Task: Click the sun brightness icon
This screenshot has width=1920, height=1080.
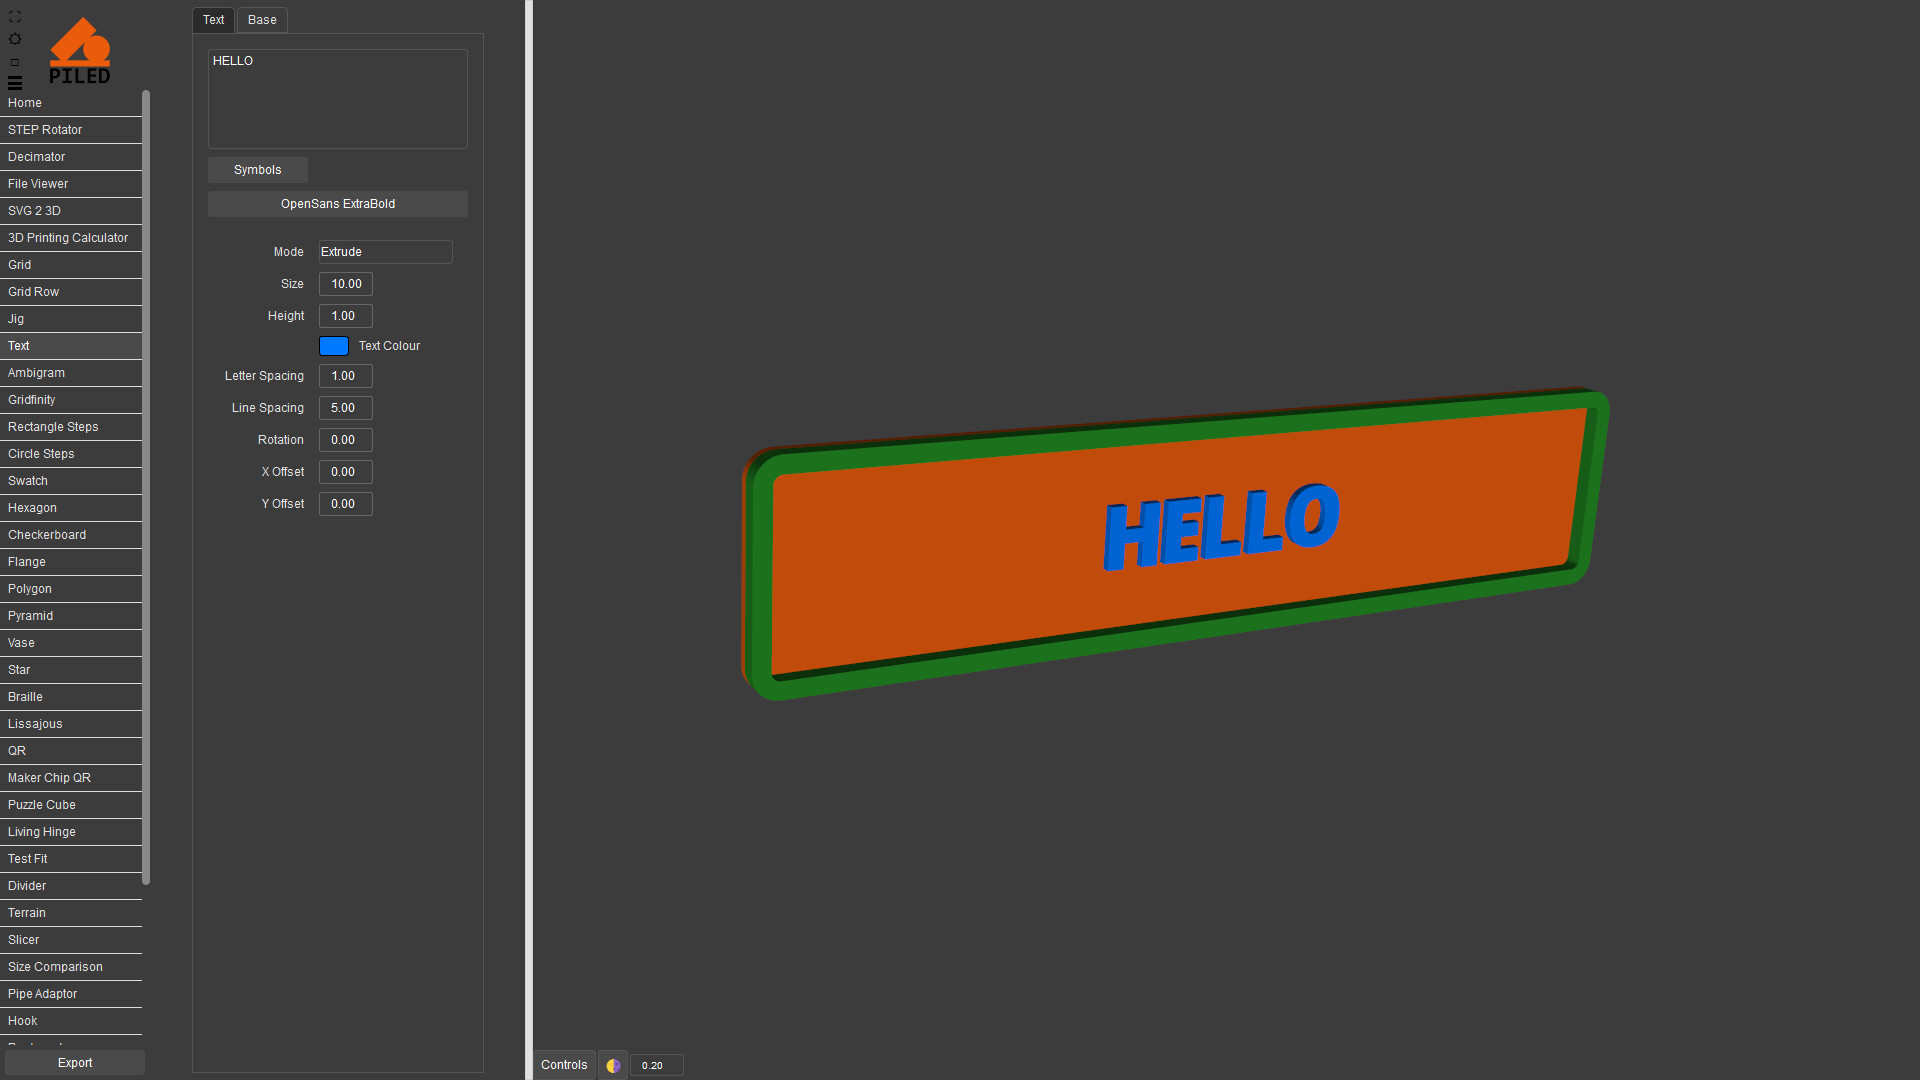Action: coord(15,39)
